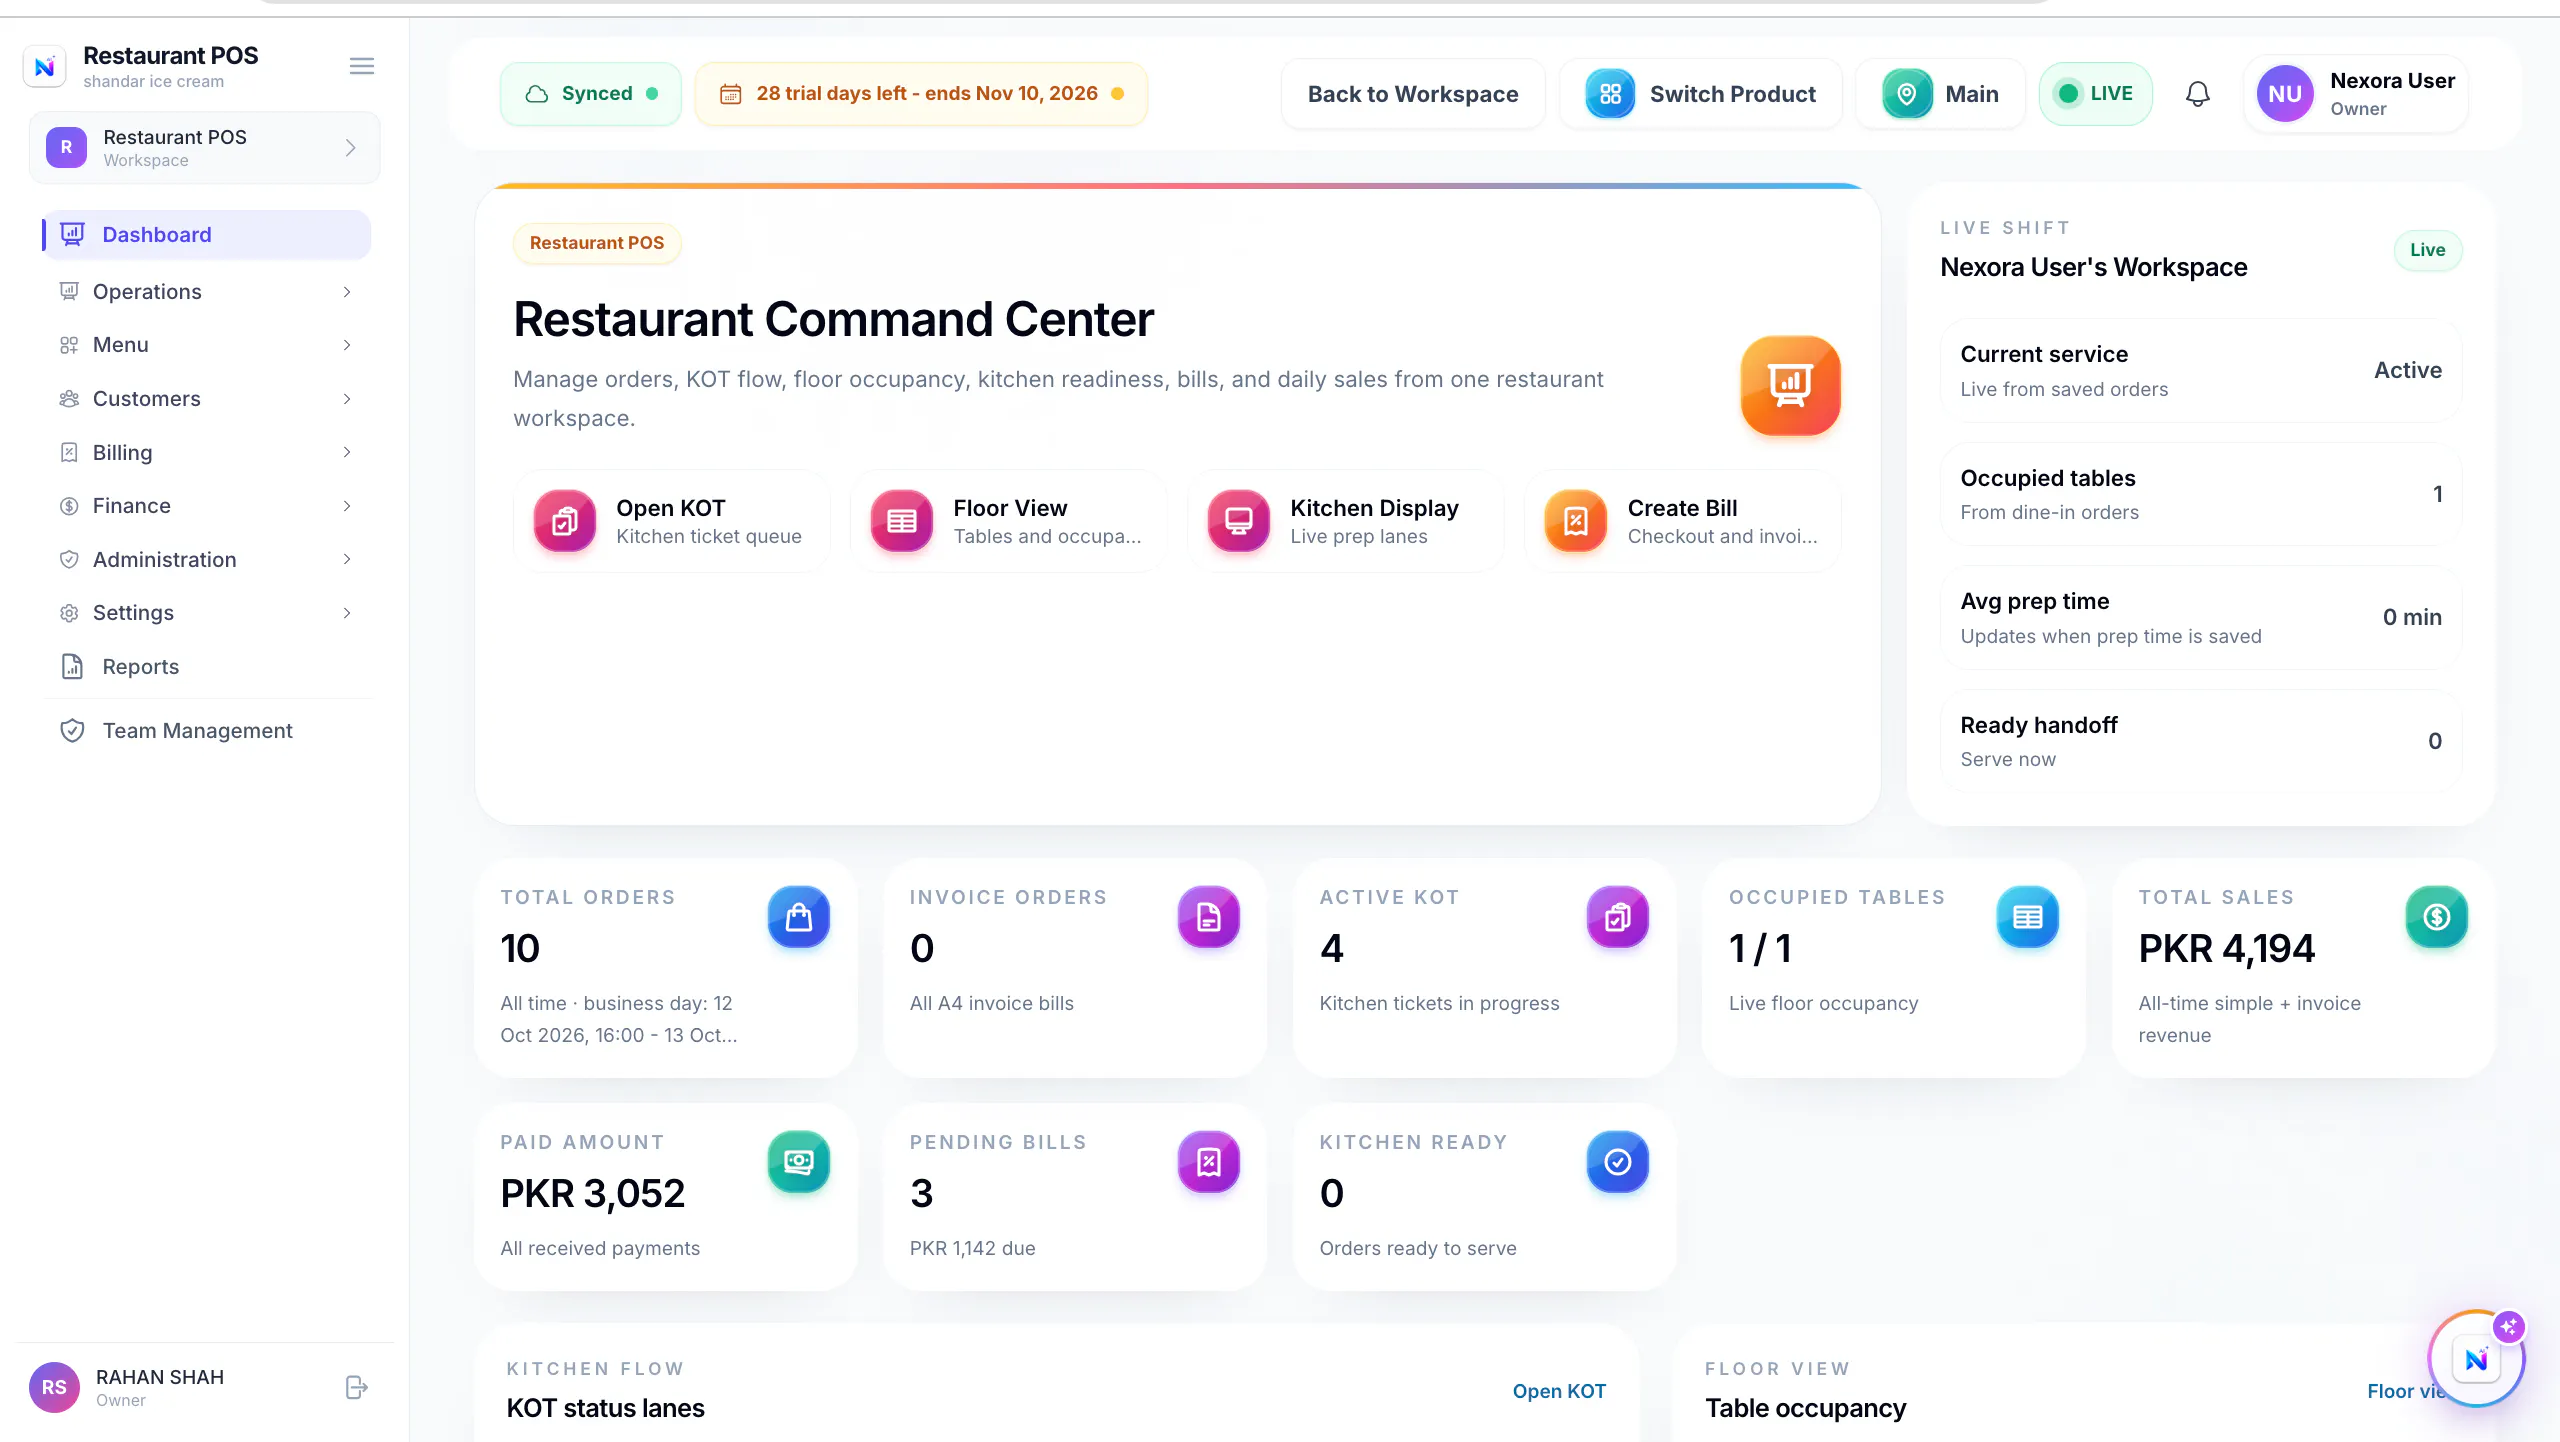Click Kitchen Ready checkmark icon

[1617, 1162]
